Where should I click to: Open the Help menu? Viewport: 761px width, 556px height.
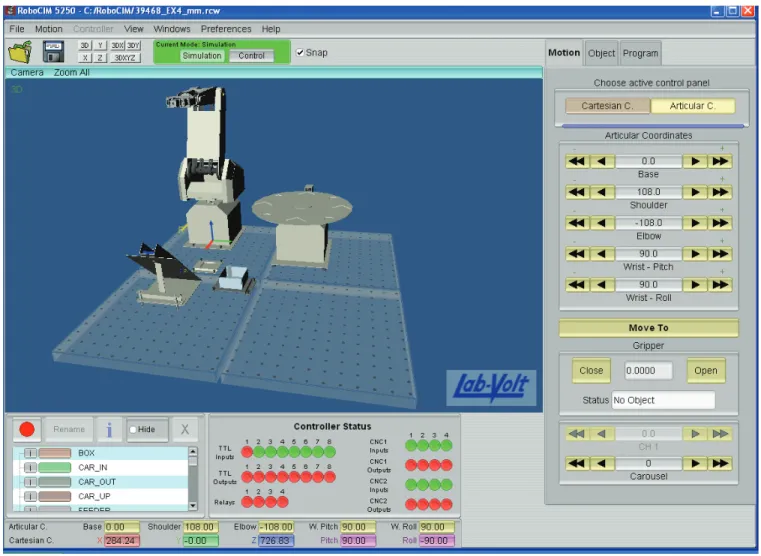(271, 29)
